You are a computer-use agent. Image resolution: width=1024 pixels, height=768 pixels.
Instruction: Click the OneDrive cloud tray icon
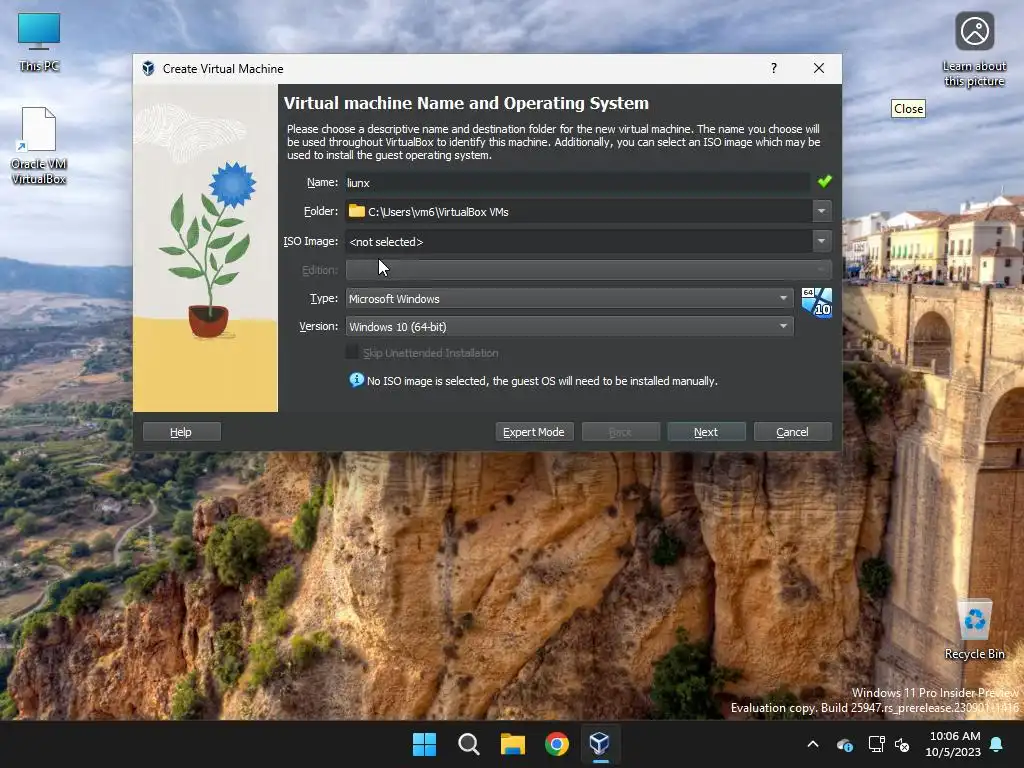click(844, 744)
